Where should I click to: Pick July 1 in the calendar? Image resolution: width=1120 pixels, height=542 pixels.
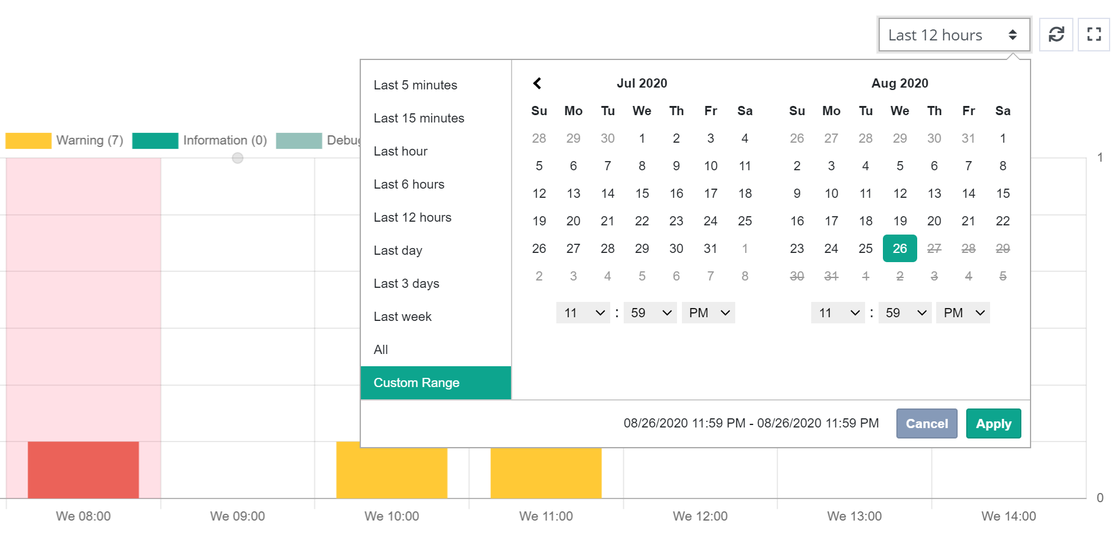[642, 139]
